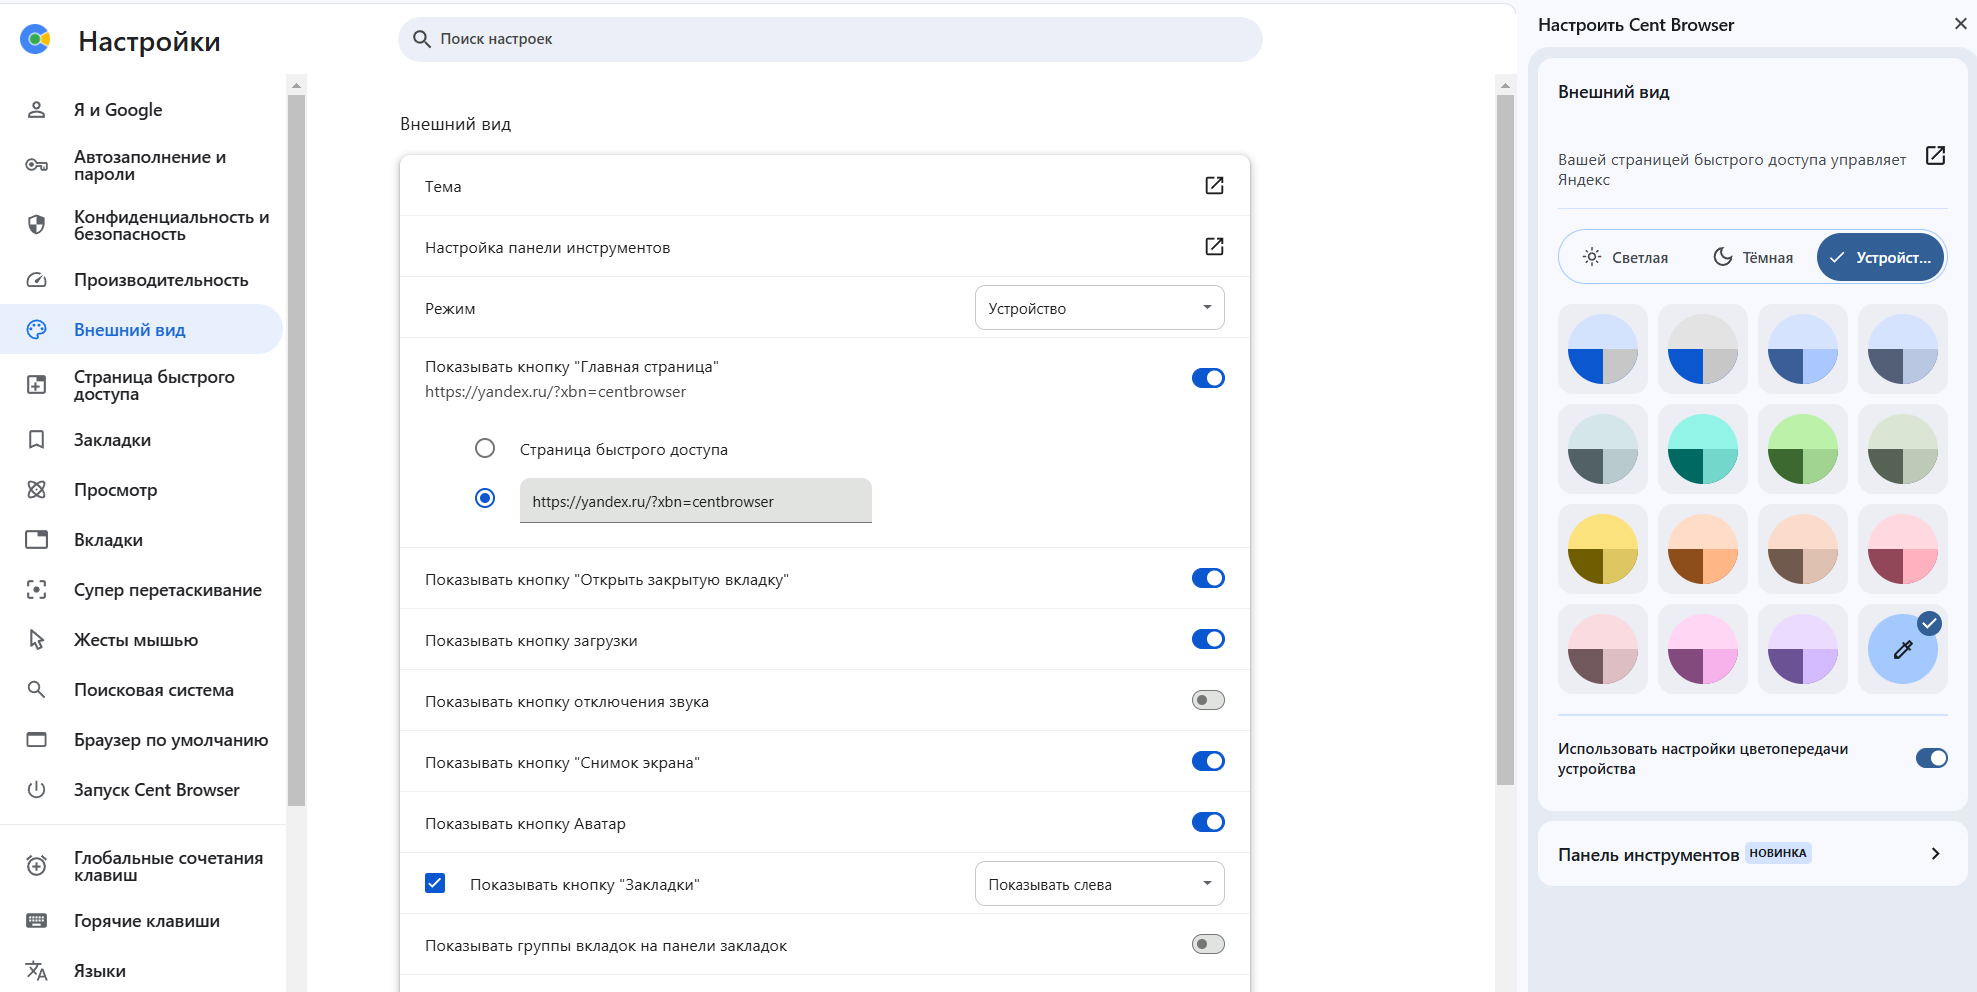
Task: Click the bookmark icon for Закладки
Action: (37, 440)
